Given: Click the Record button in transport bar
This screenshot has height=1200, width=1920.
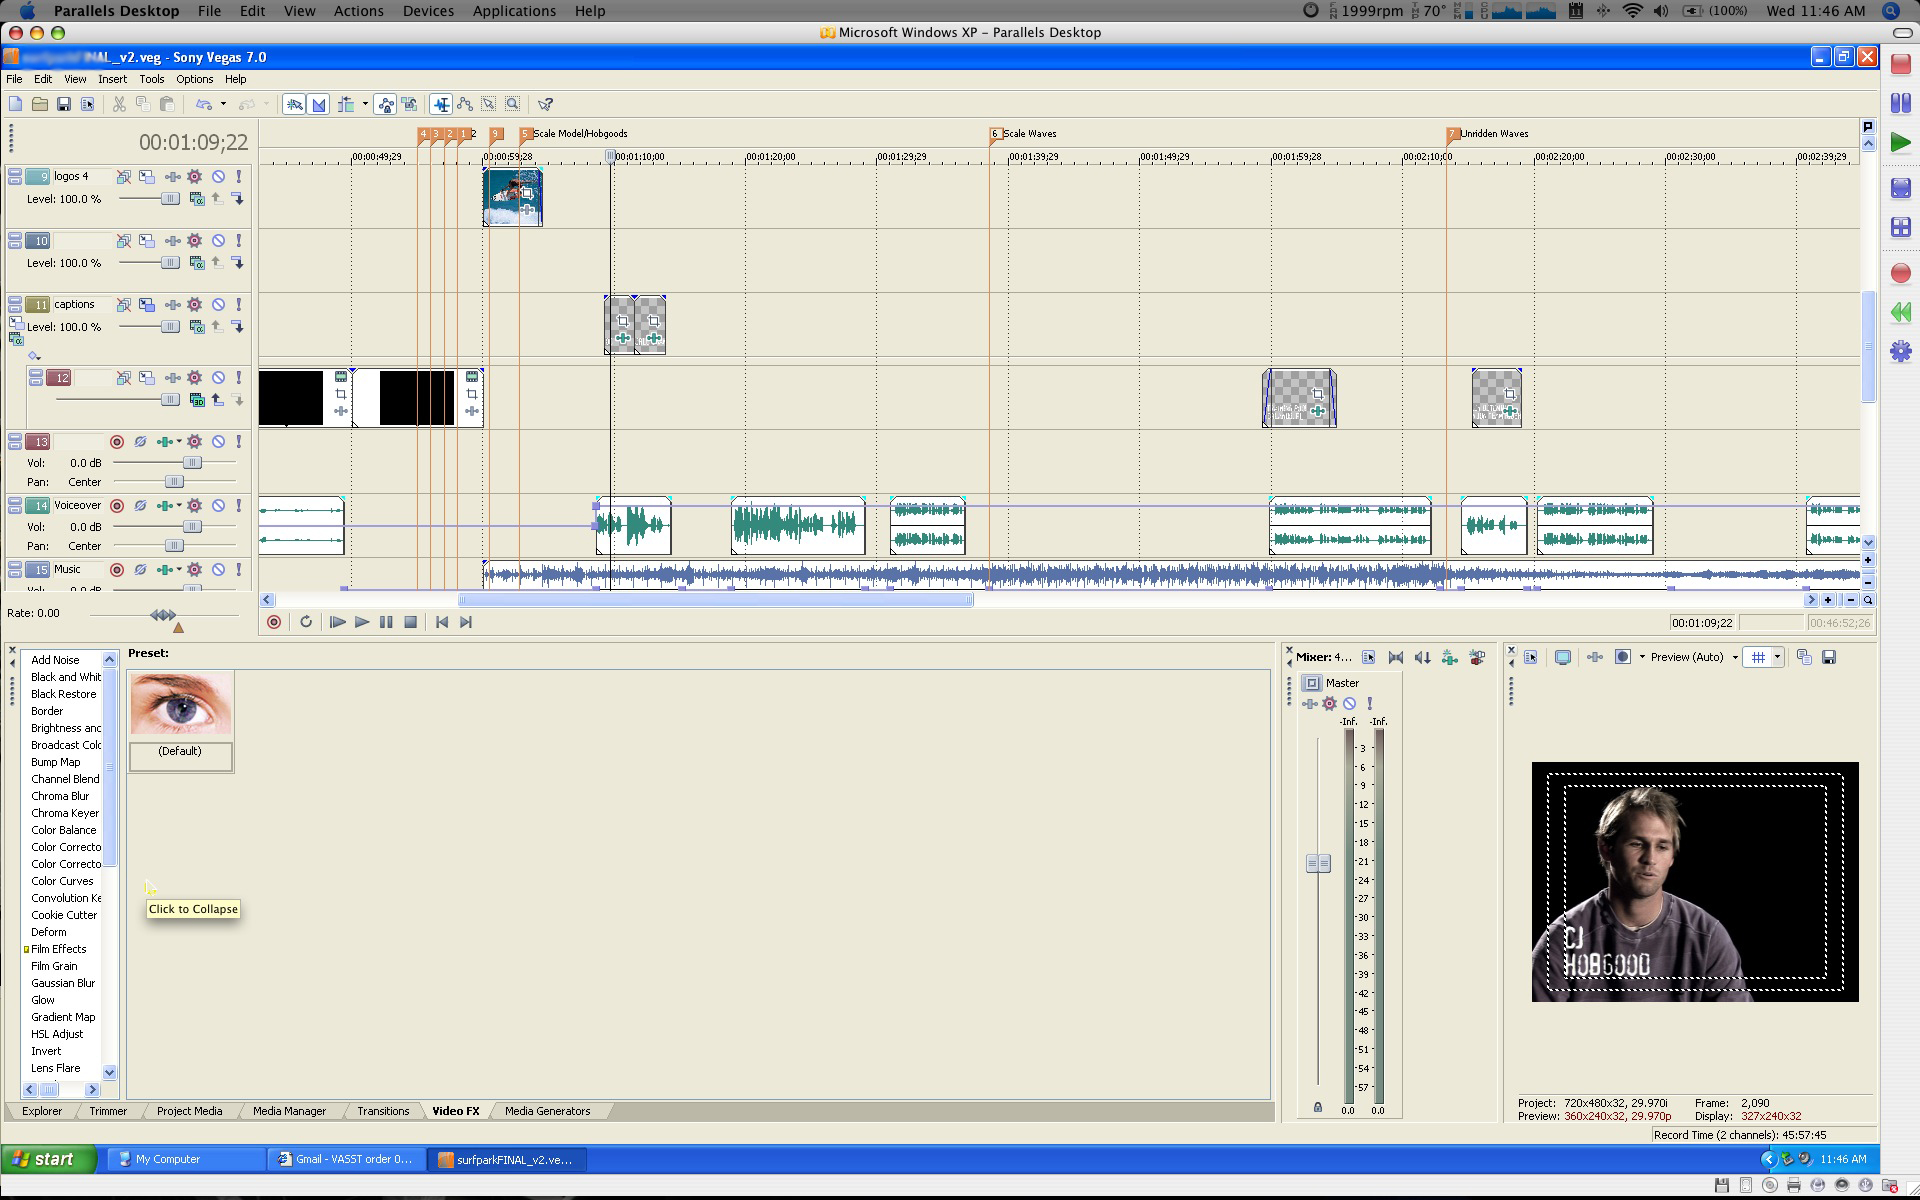Looking at the screenshot, I should tap(274, 622).
